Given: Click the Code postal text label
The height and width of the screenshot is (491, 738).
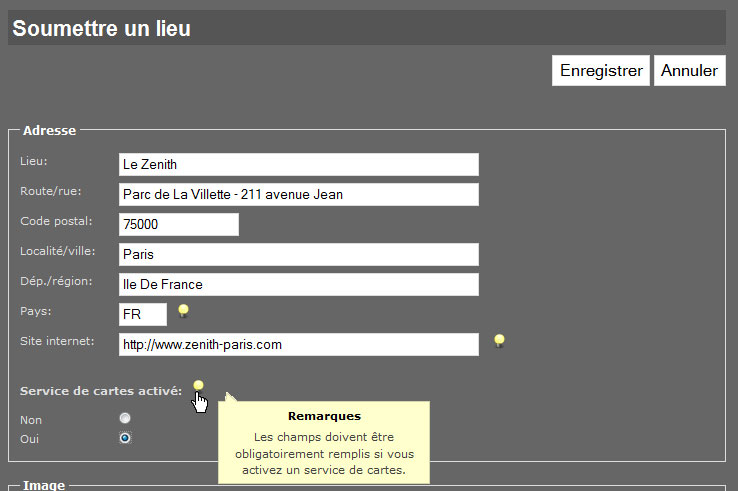Looking at the screenshot, I should [56, 221].
